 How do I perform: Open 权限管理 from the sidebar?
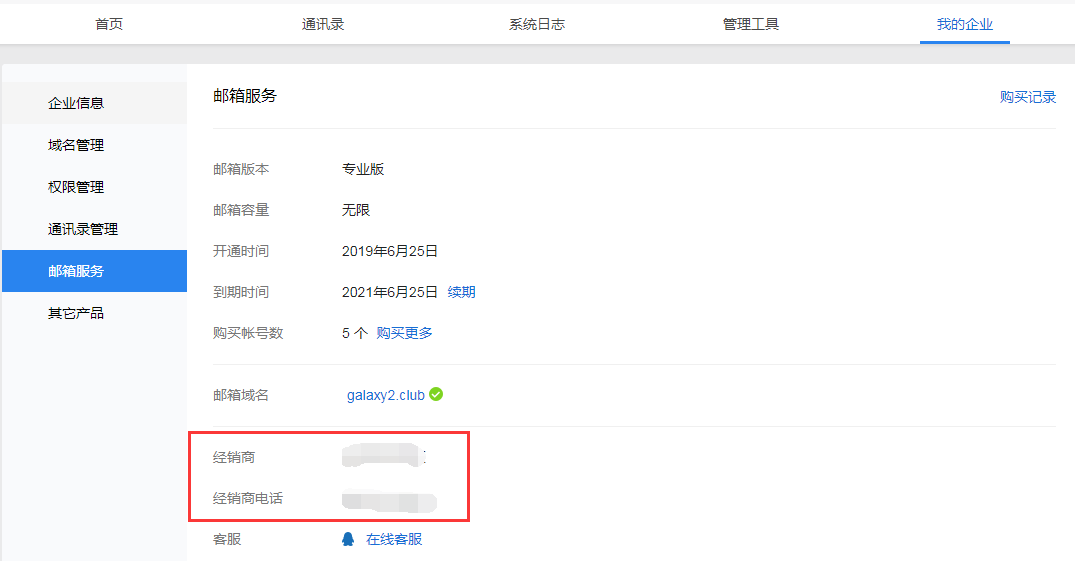[76, 187]
